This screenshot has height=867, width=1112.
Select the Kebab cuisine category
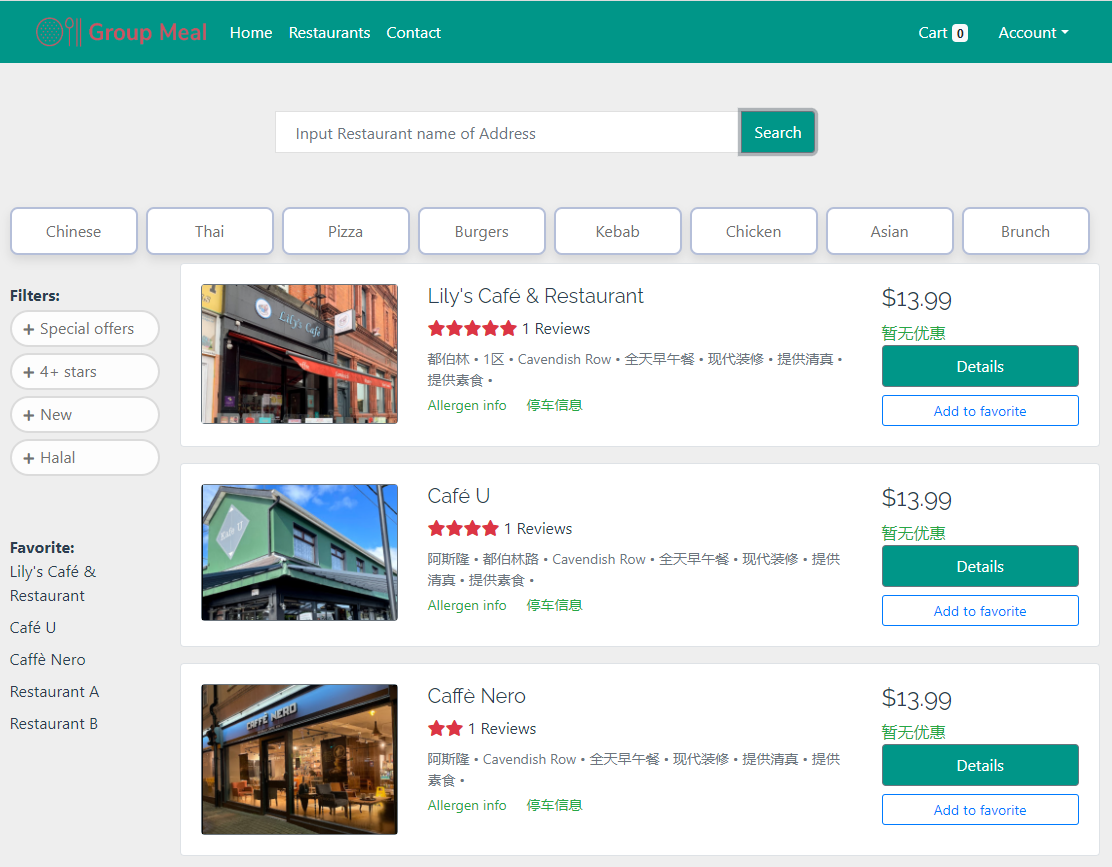(x=618, y=231)
